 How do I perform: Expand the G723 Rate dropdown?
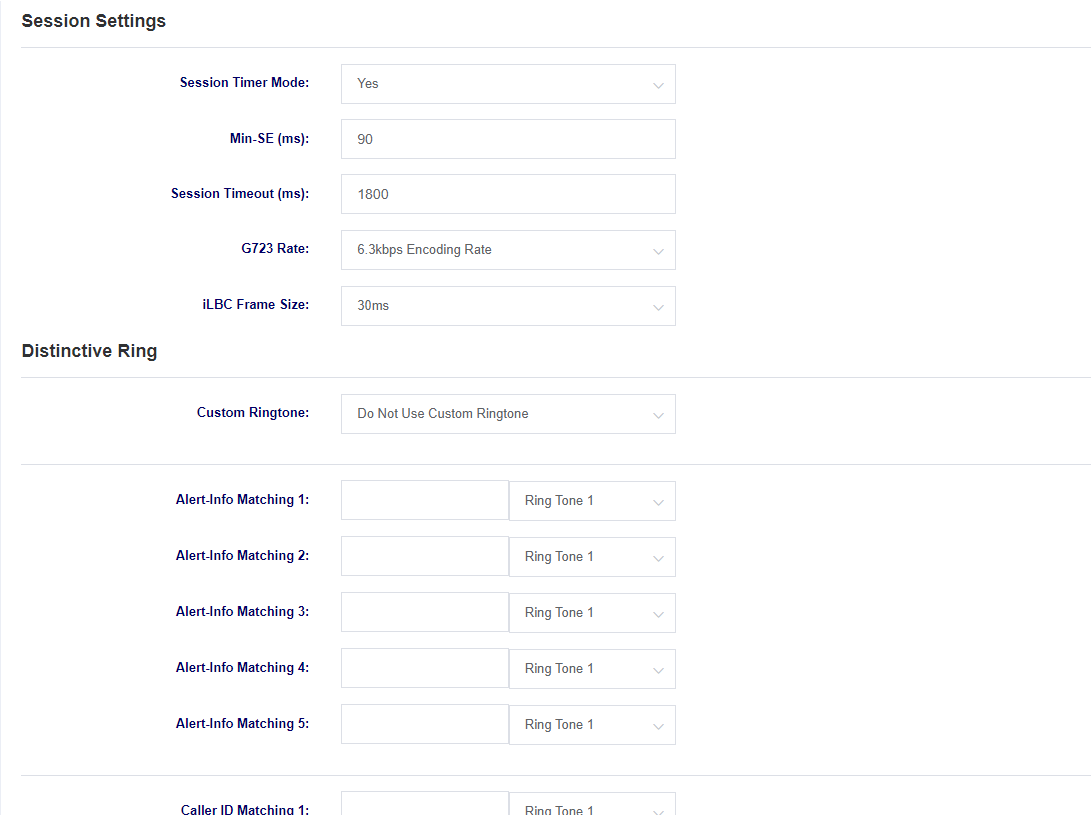click(x=508, y=250)
